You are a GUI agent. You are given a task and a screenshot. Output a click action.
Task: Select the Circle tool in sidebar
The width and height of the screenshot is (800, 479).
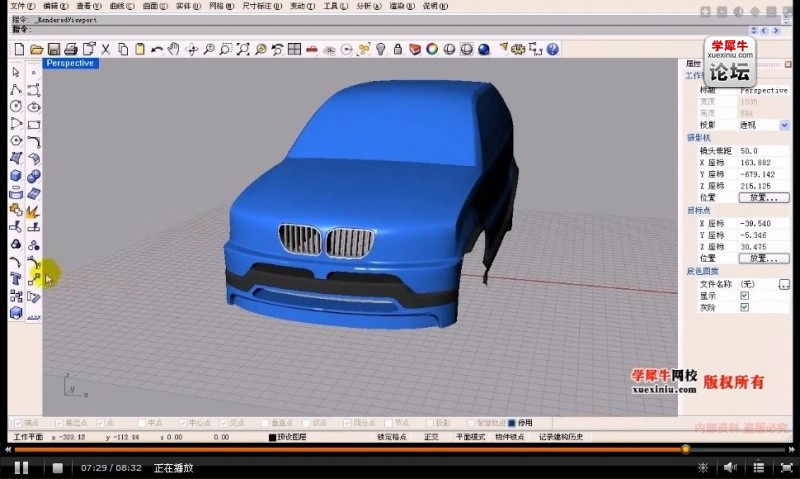click(x=16, y=106)
